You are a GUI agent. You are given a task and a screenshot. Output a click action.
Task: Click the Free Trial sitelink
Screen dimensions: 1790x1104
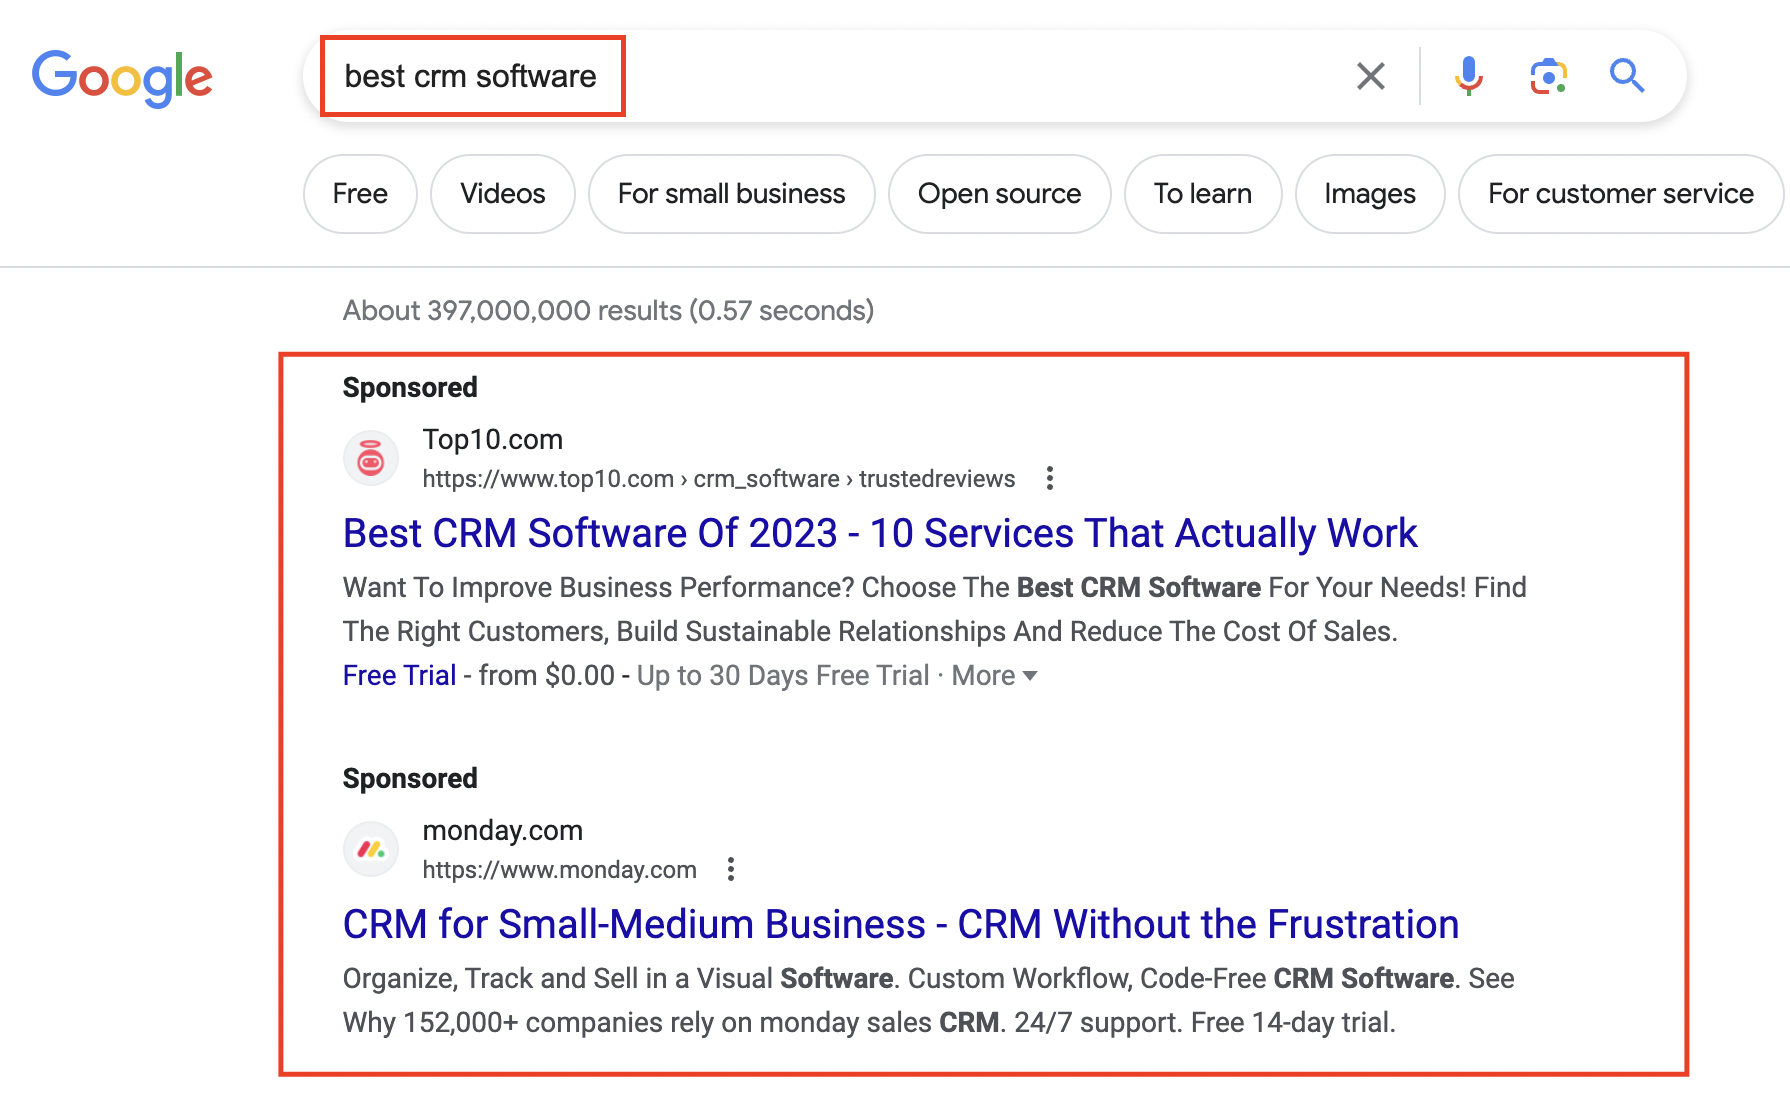tap(400, 676)
